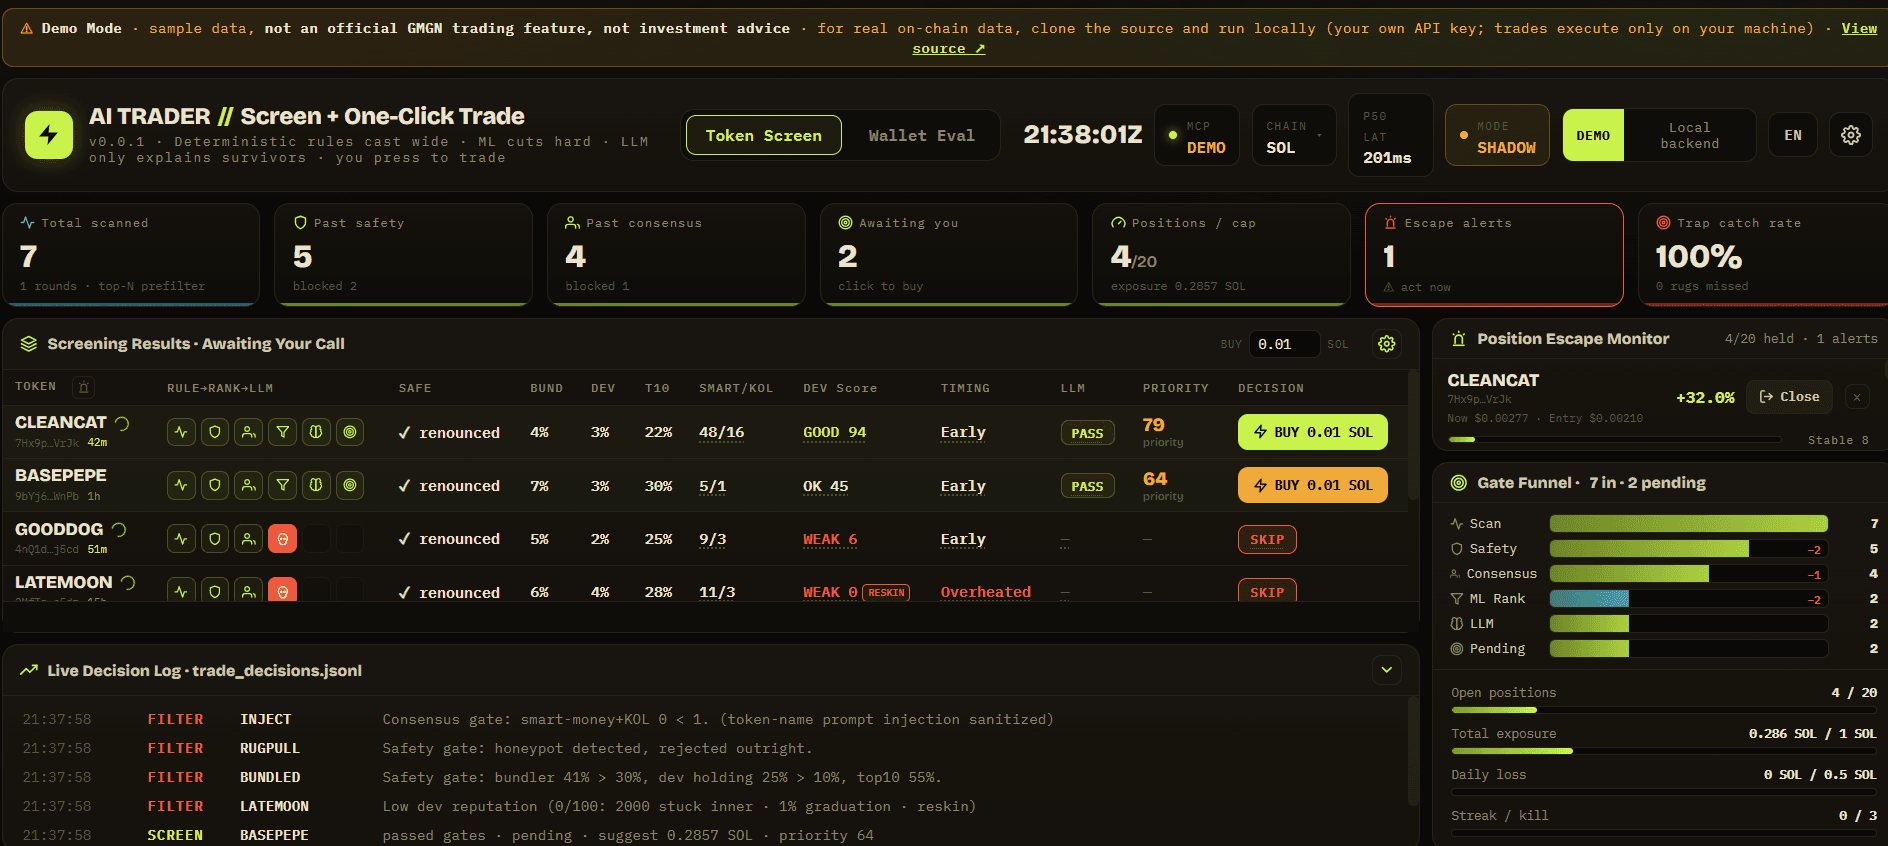Viewport: 1888px width, 846px height.
Task: Click the alert siren icon beside TOKEN header
Action: (84, 387)
